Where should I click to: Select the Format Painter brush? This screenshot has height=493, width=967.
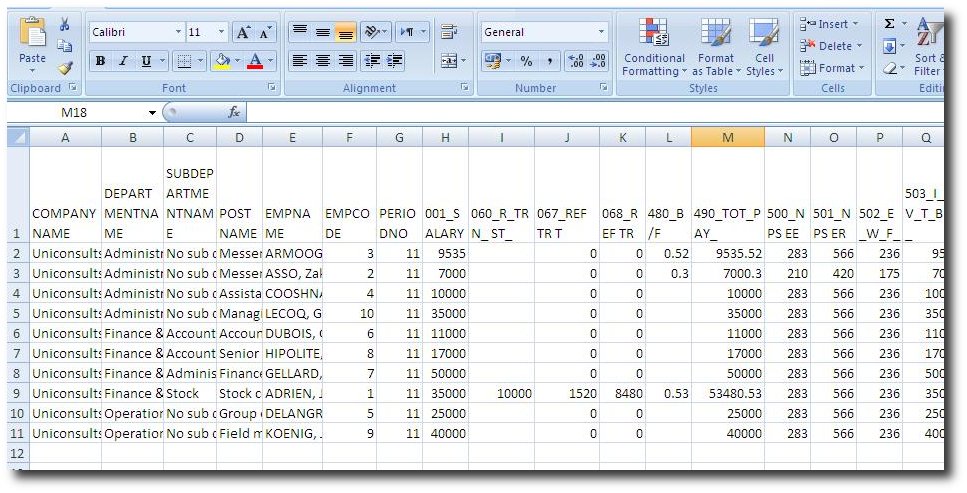(x=65, y=68)
